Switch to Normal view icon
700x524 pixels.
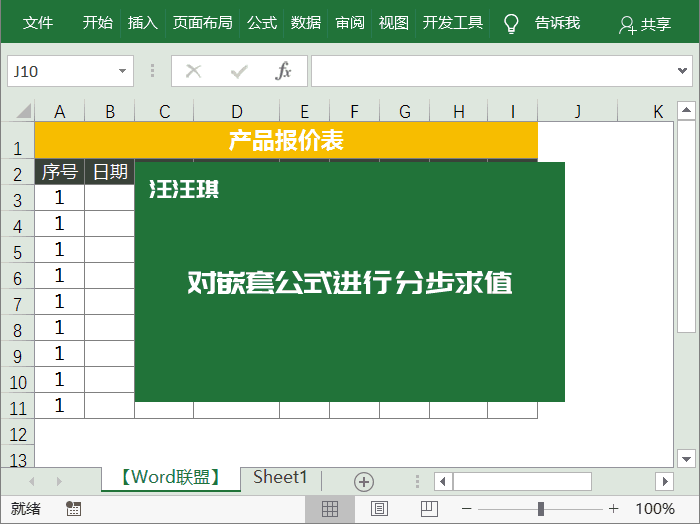click(x=330, y=508)
